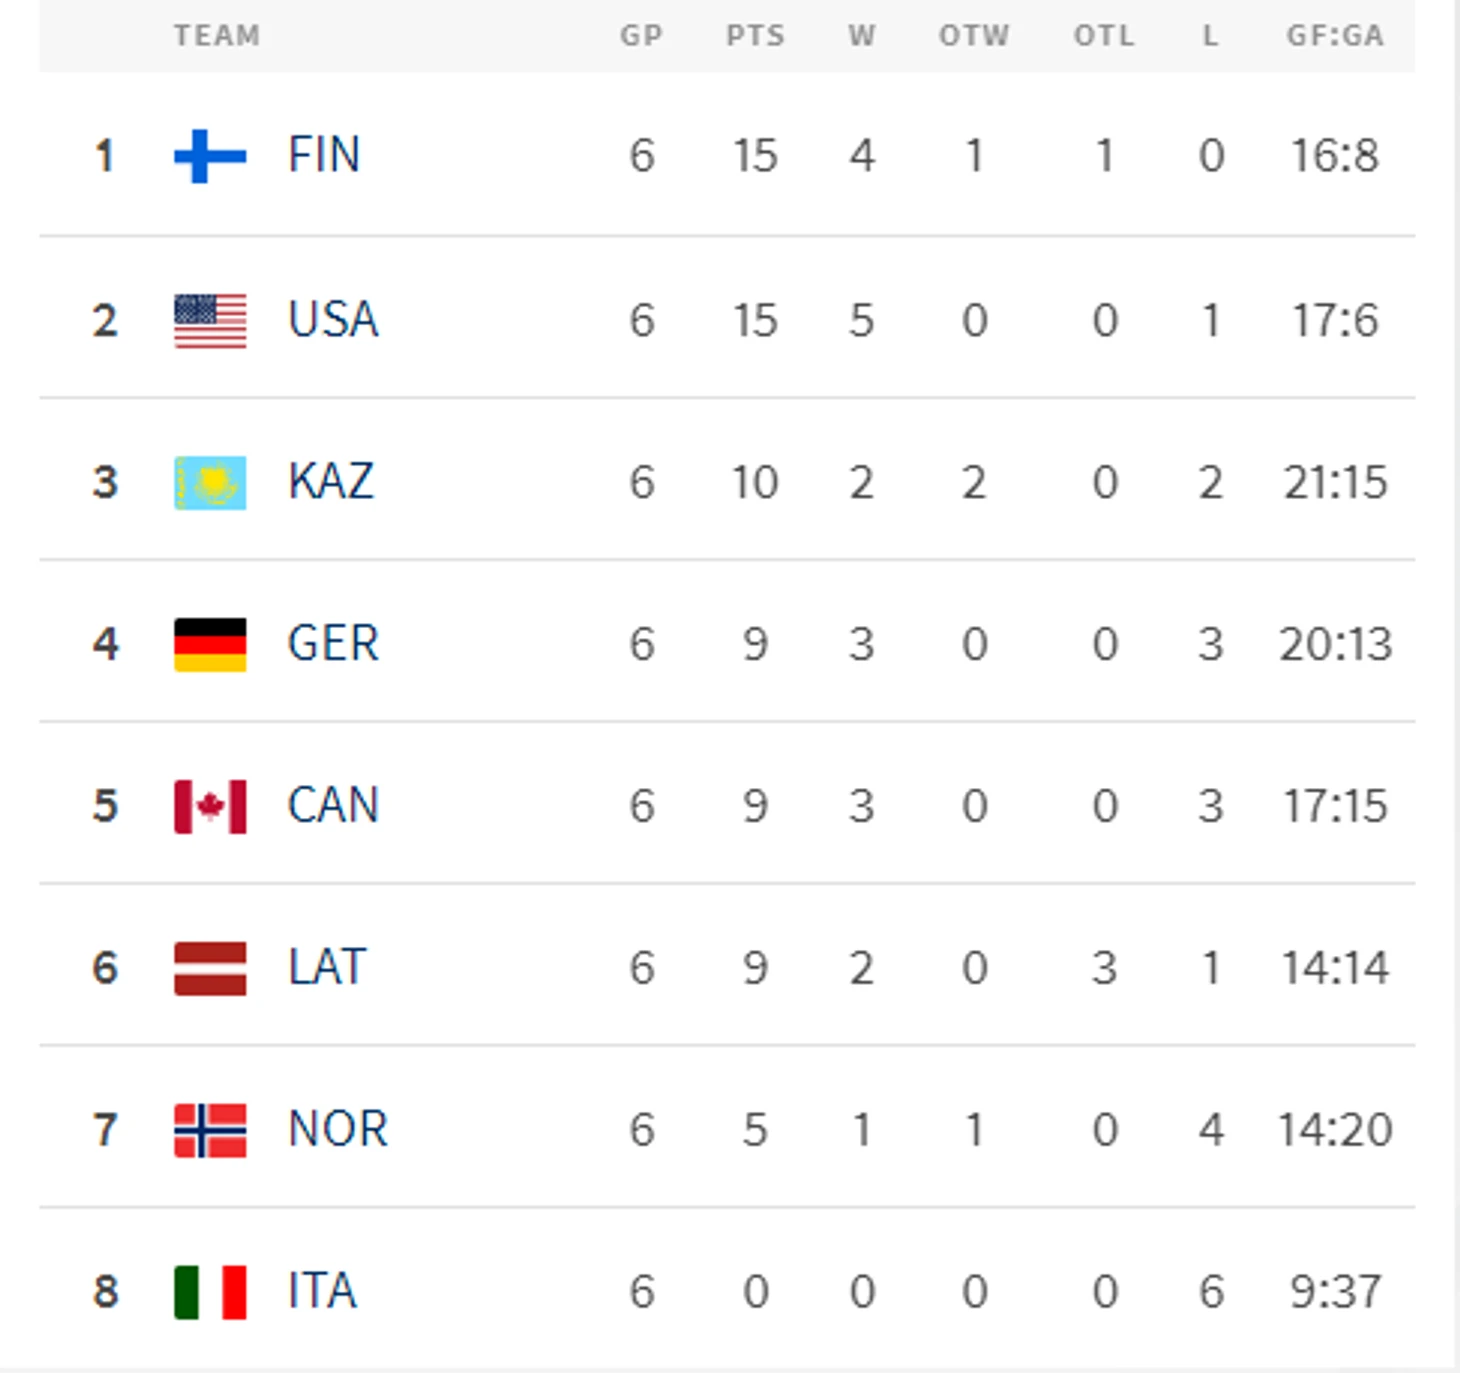The height and width of the screenshot is (1373, 1460).
Task: Click the Finland flag icon
Action: click(210, 156)
